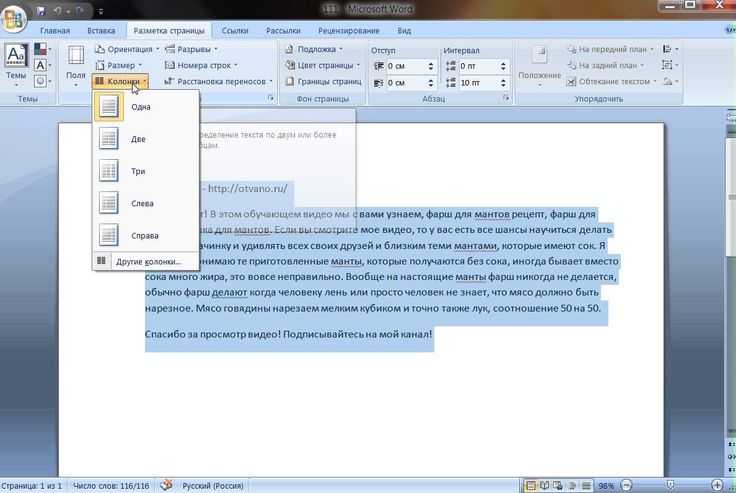Screen dimensions: 736x493
Task: Open Paragraph (Абзац) dialog launcher
Action: coord(506,98)
